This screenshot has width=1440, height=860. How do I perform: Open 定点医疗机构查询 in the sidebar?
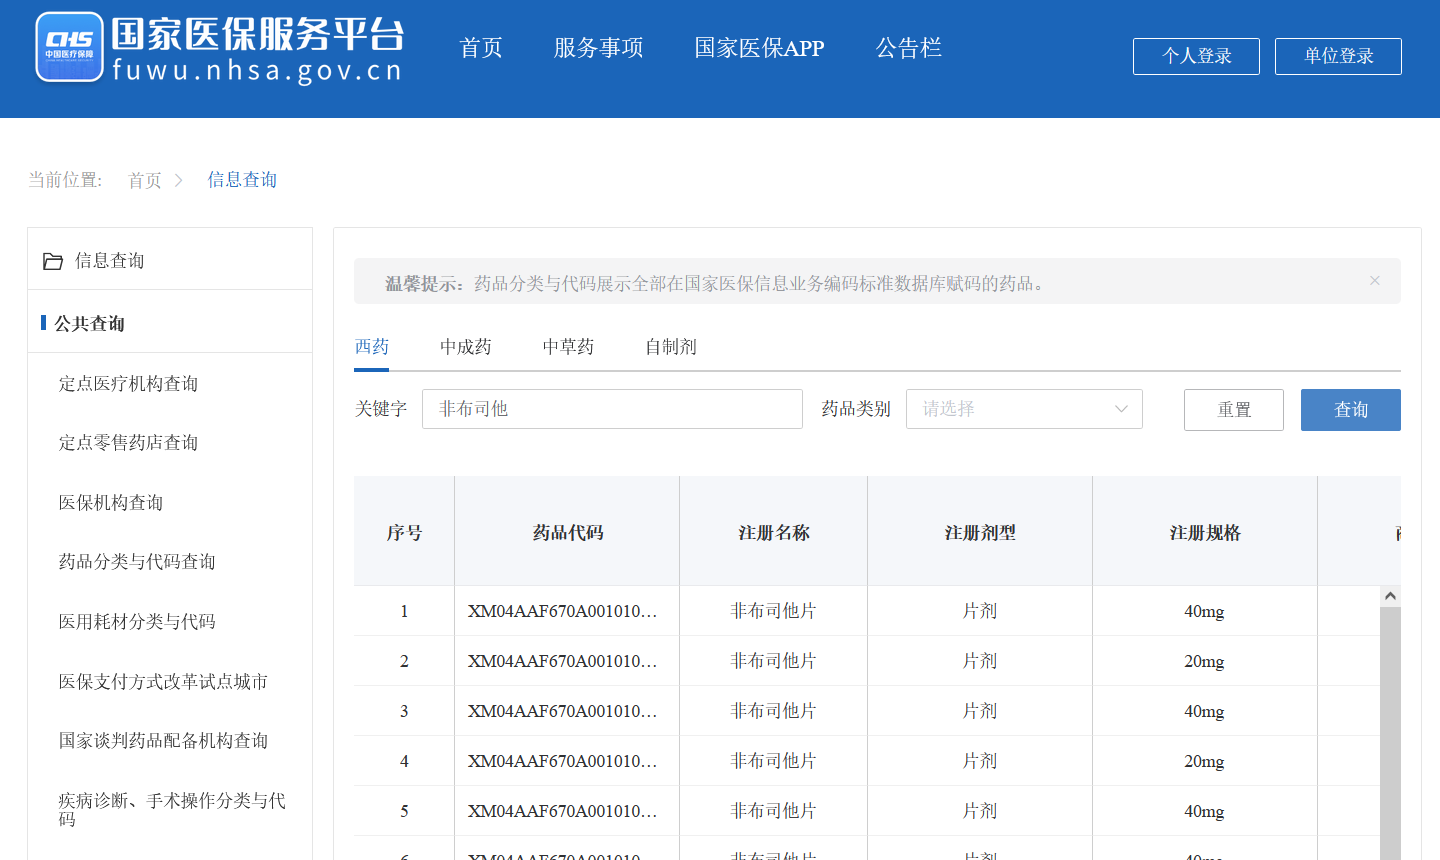128,384
